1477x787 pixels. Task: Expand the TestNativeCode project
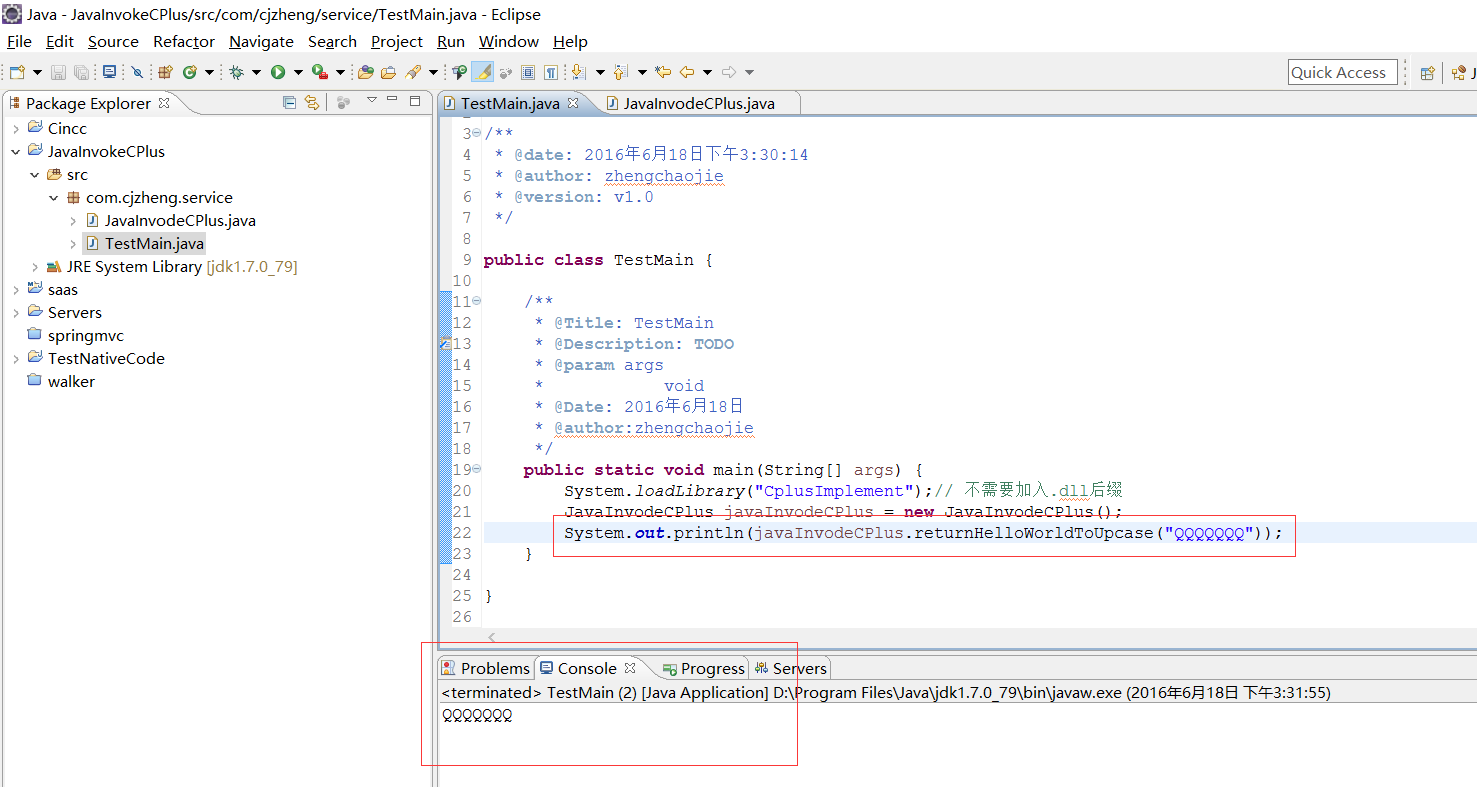16,358
